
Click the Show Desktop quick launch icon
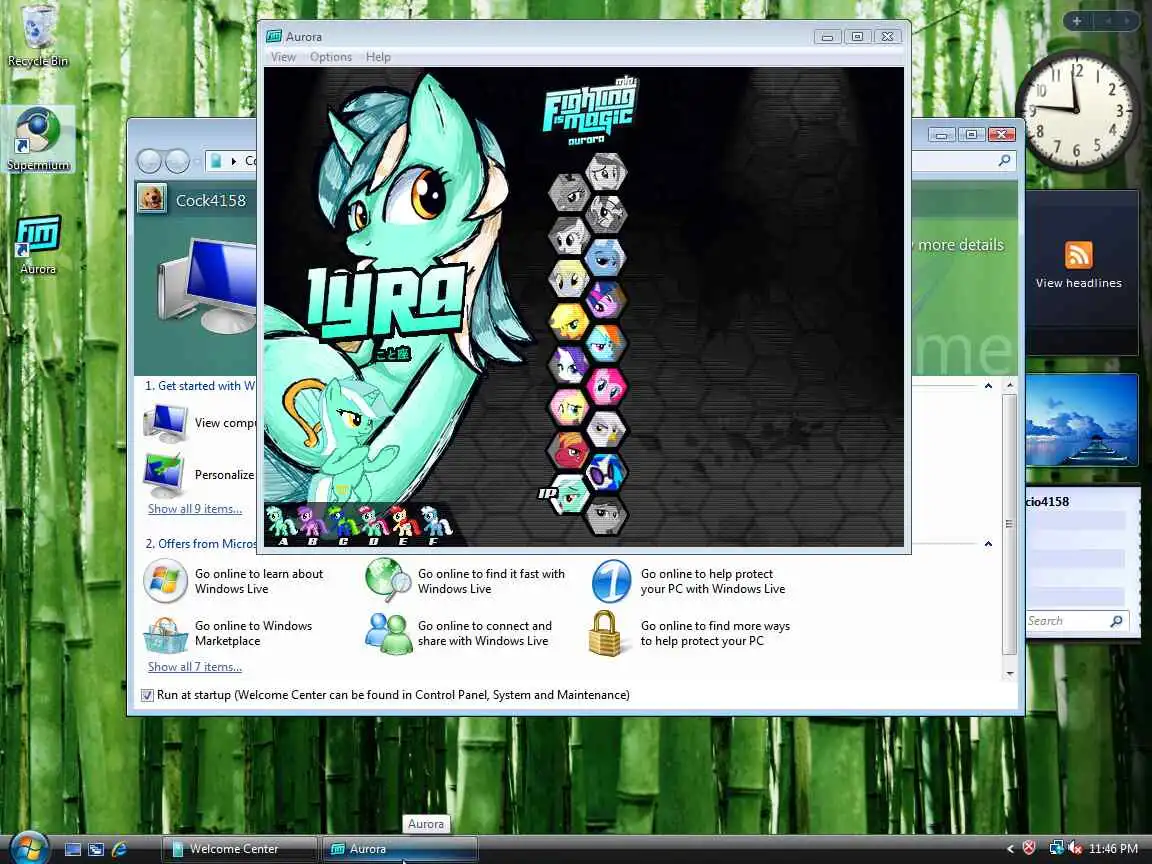[x=73, y=849]
